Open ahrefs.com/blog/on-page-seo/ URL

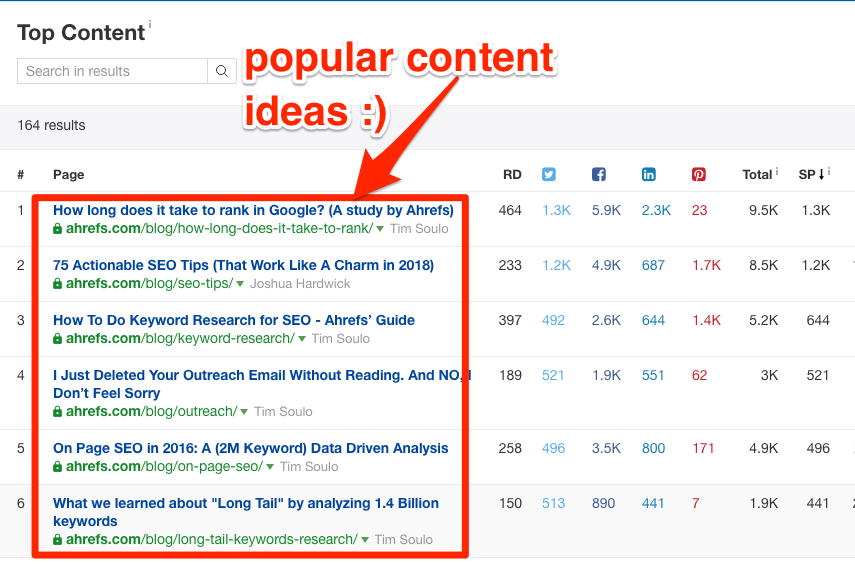coord(165,467)
